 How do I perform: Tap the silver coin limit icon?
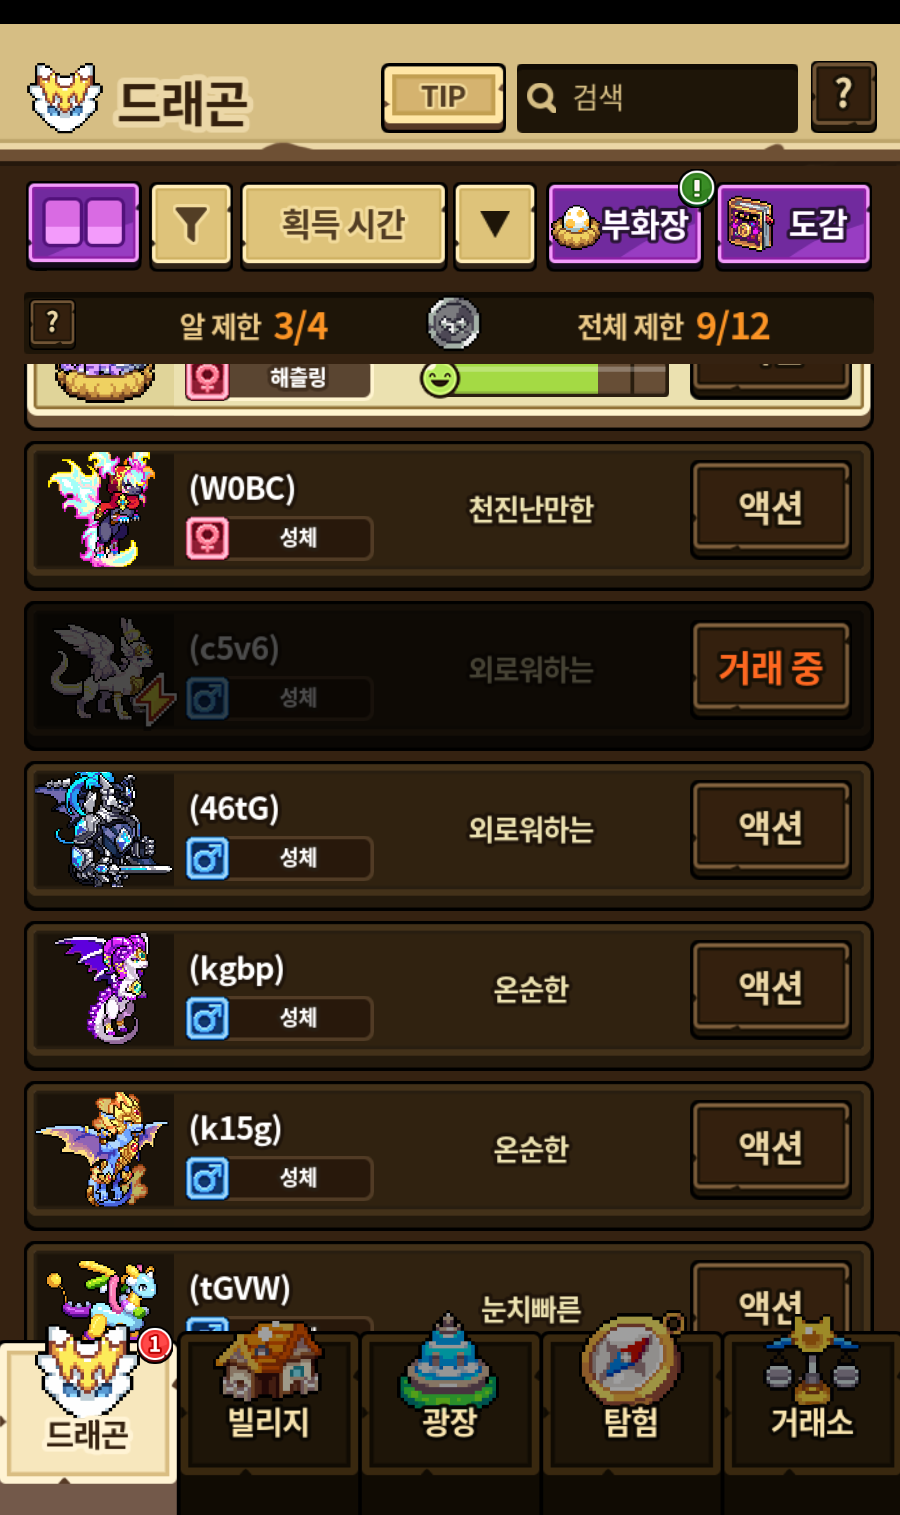point(453,324)
